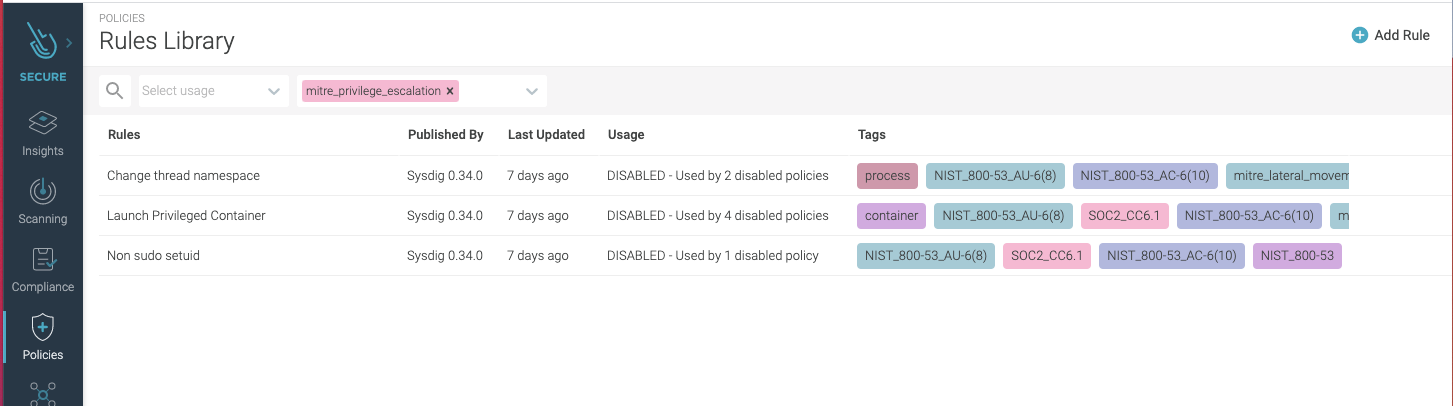Open the Insights section

43,133
